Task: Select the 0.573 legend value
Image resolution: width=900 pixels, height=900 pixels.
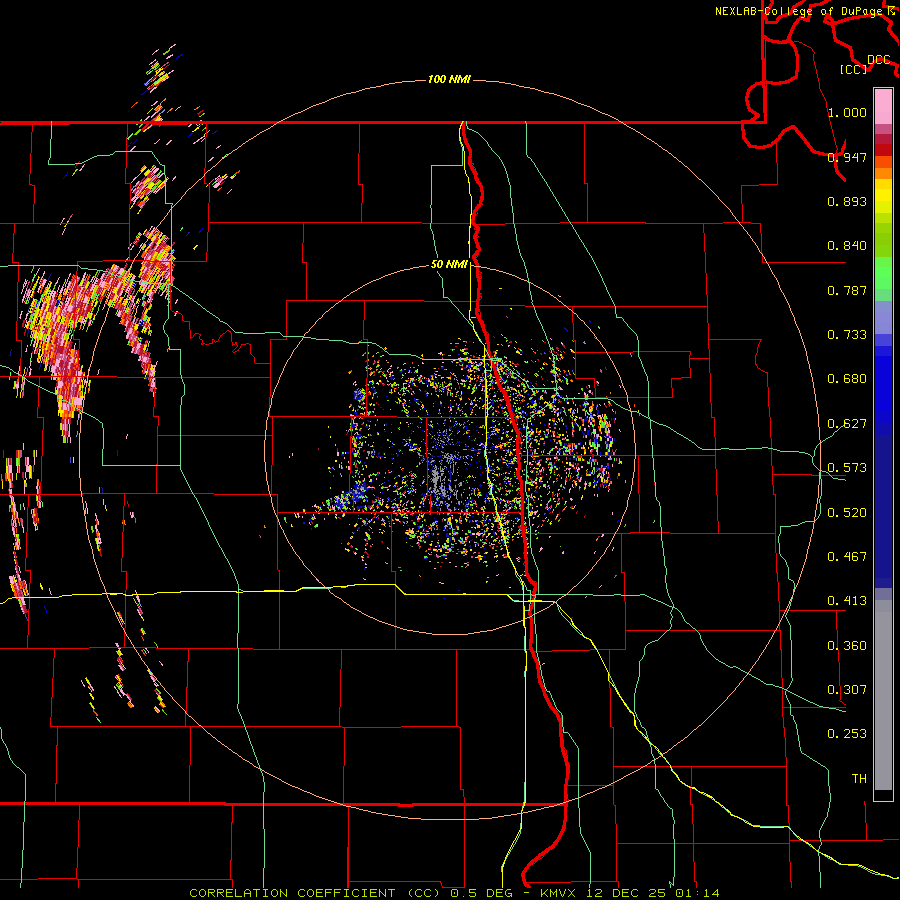Action: pos(847,468)
